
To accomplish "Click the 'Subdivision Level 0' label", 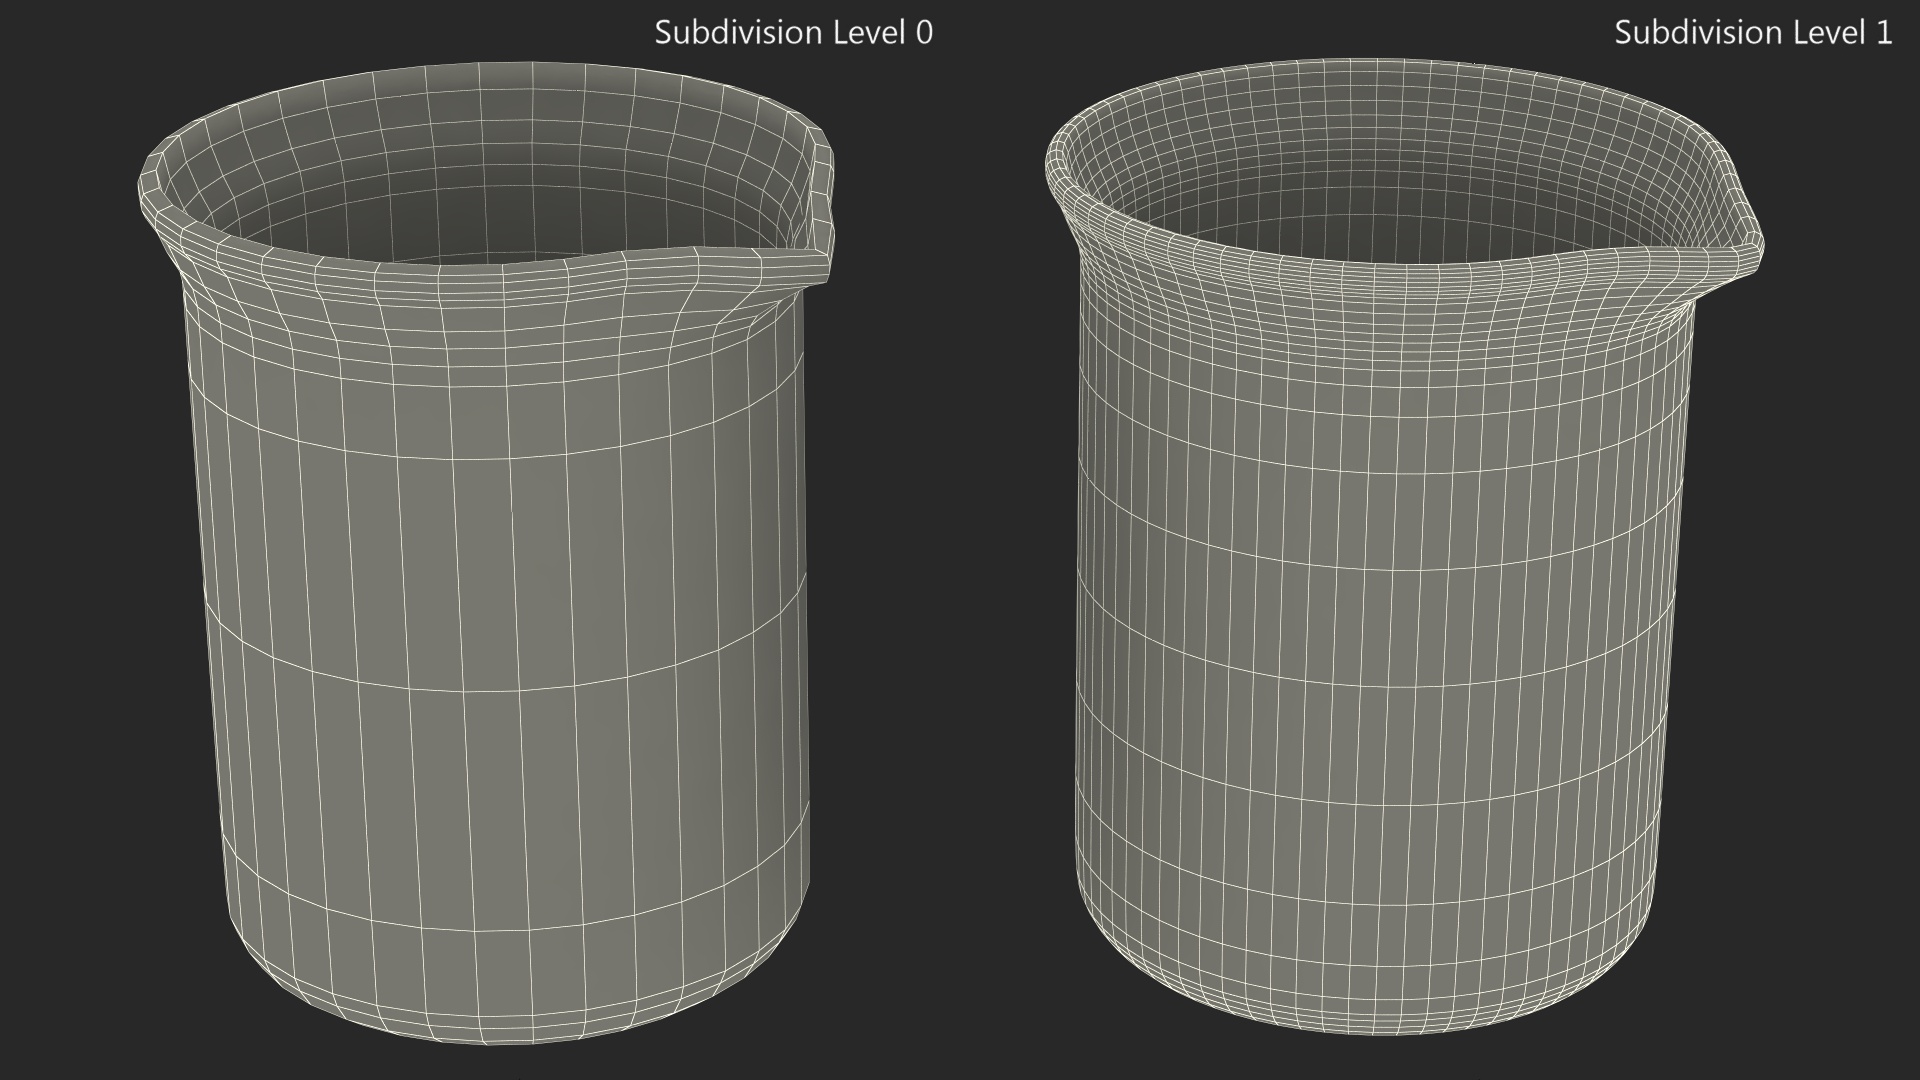I will click(793, 33).
